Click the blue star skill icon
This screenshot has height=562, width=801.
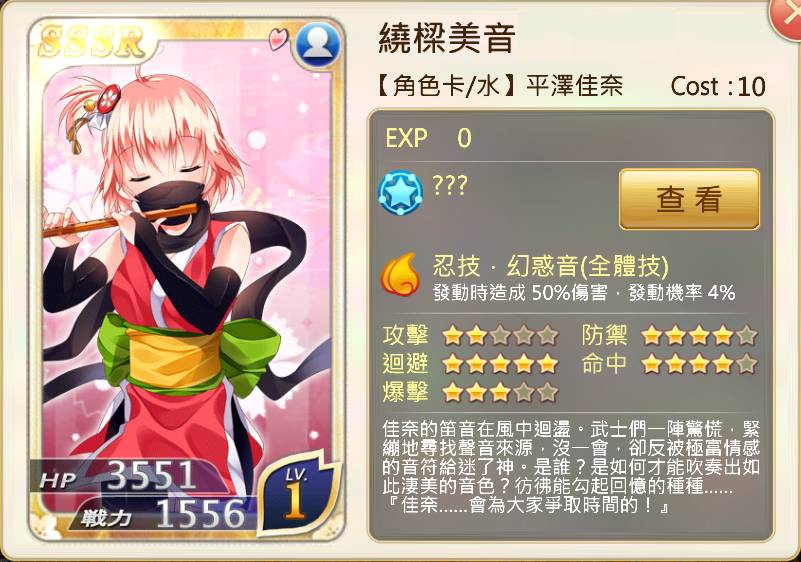click(x=400, y=193)
